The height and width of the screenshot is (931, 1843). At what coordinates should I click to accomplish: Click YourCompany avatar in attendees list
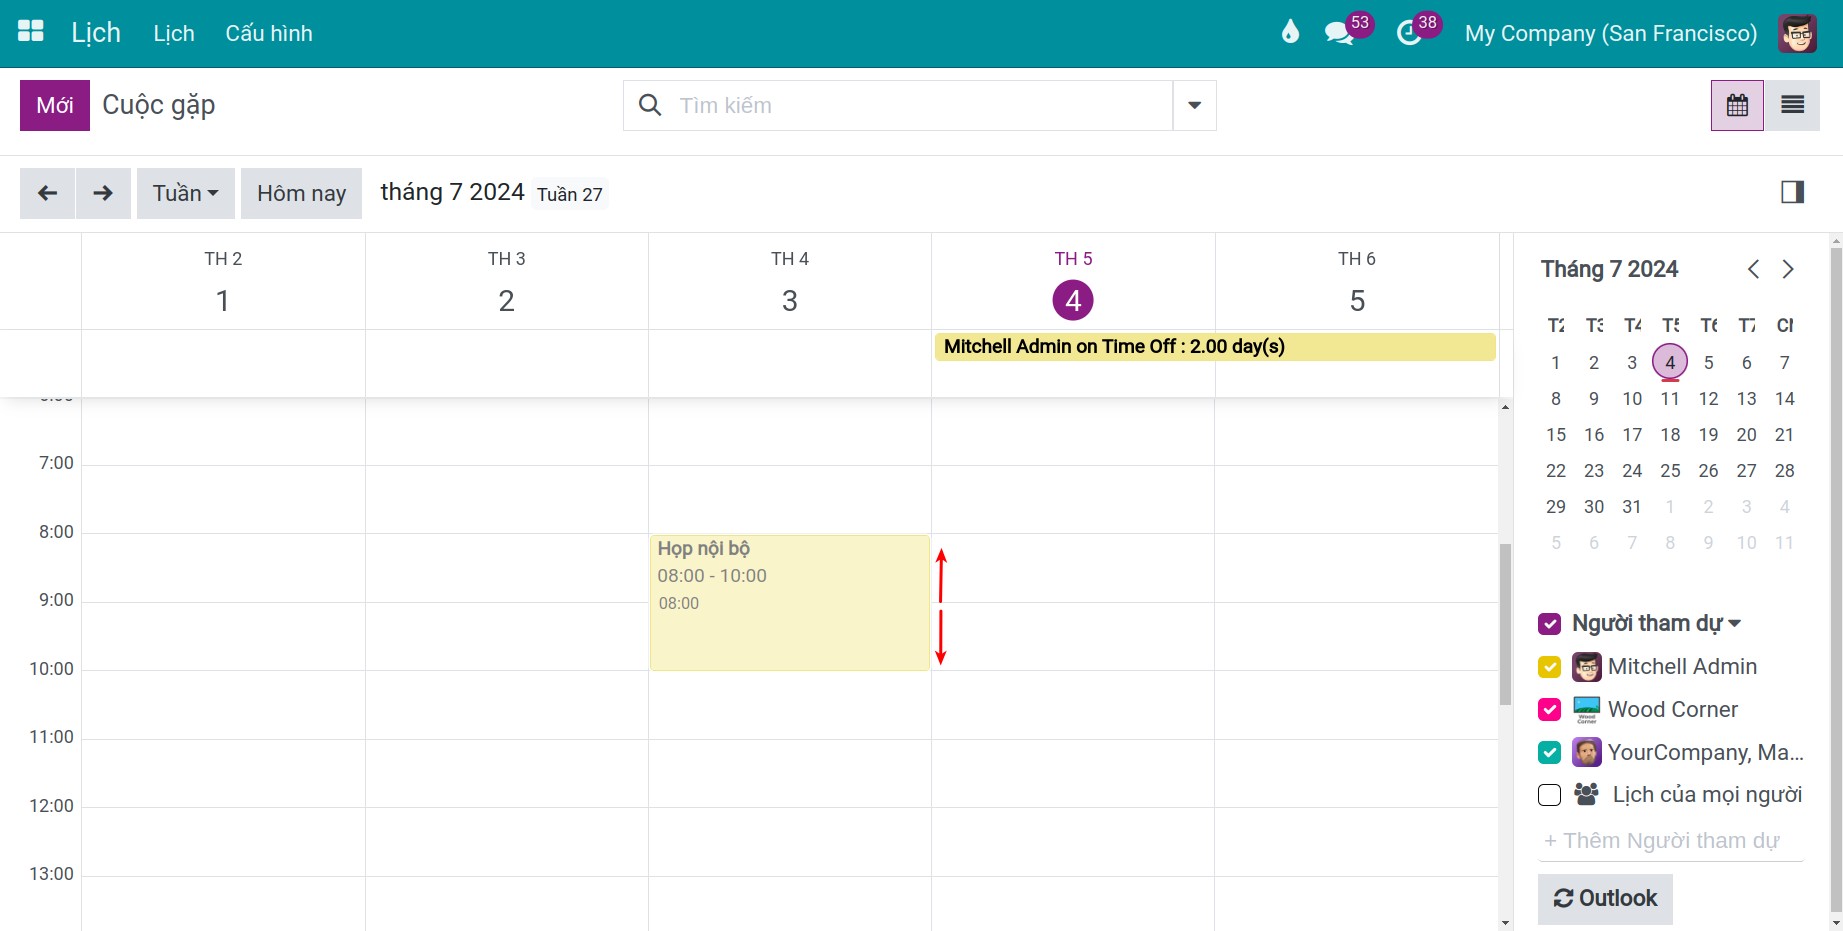1586,752
